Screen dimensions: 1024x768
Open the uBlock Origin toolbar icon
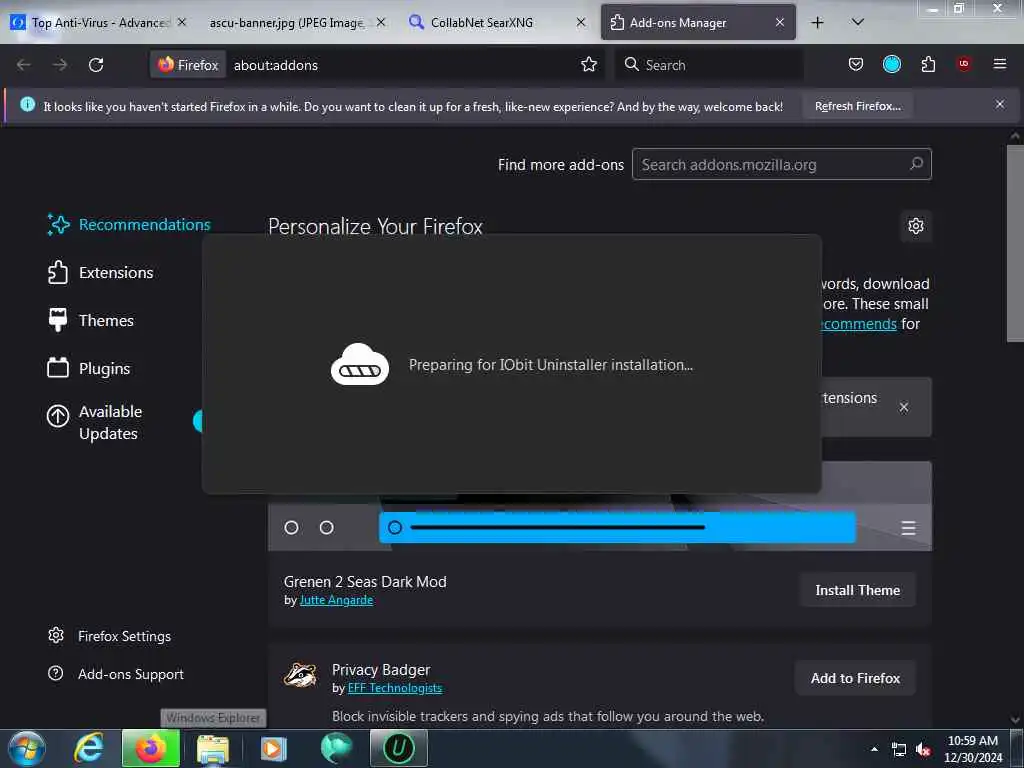[964, 64]
